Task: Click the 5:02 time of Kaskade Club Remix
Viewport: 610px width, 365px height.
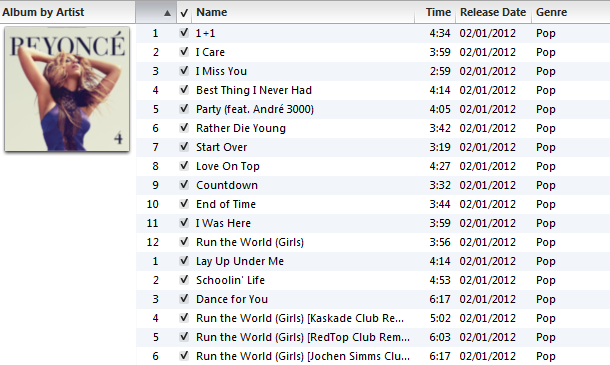Action: (440, 318)
